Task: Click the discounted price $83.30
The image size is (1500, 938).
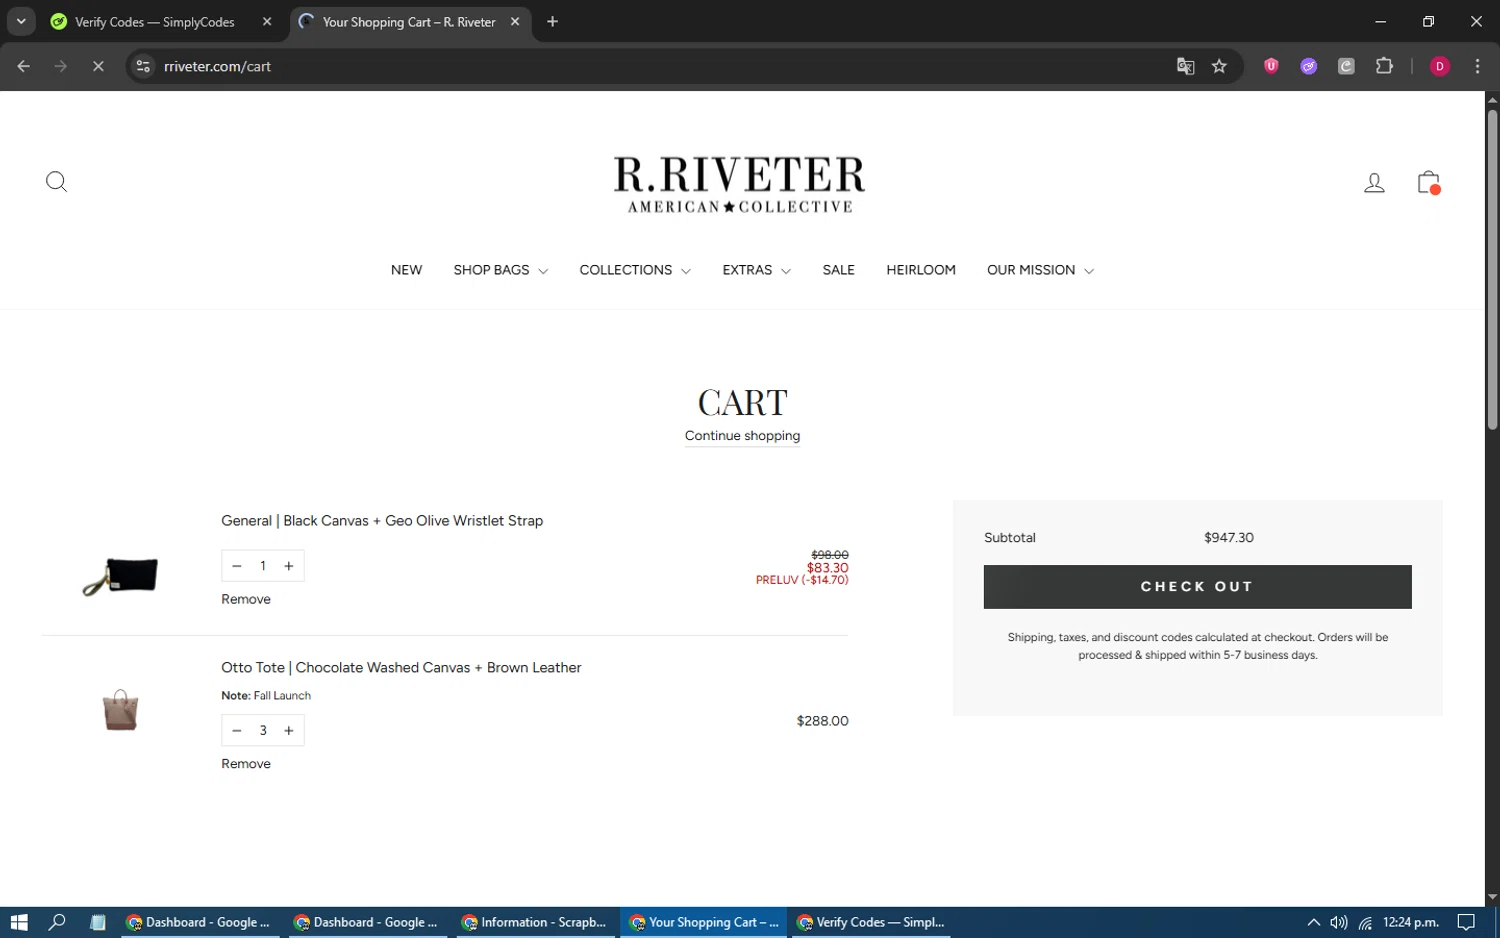Action: coord(828,568)
